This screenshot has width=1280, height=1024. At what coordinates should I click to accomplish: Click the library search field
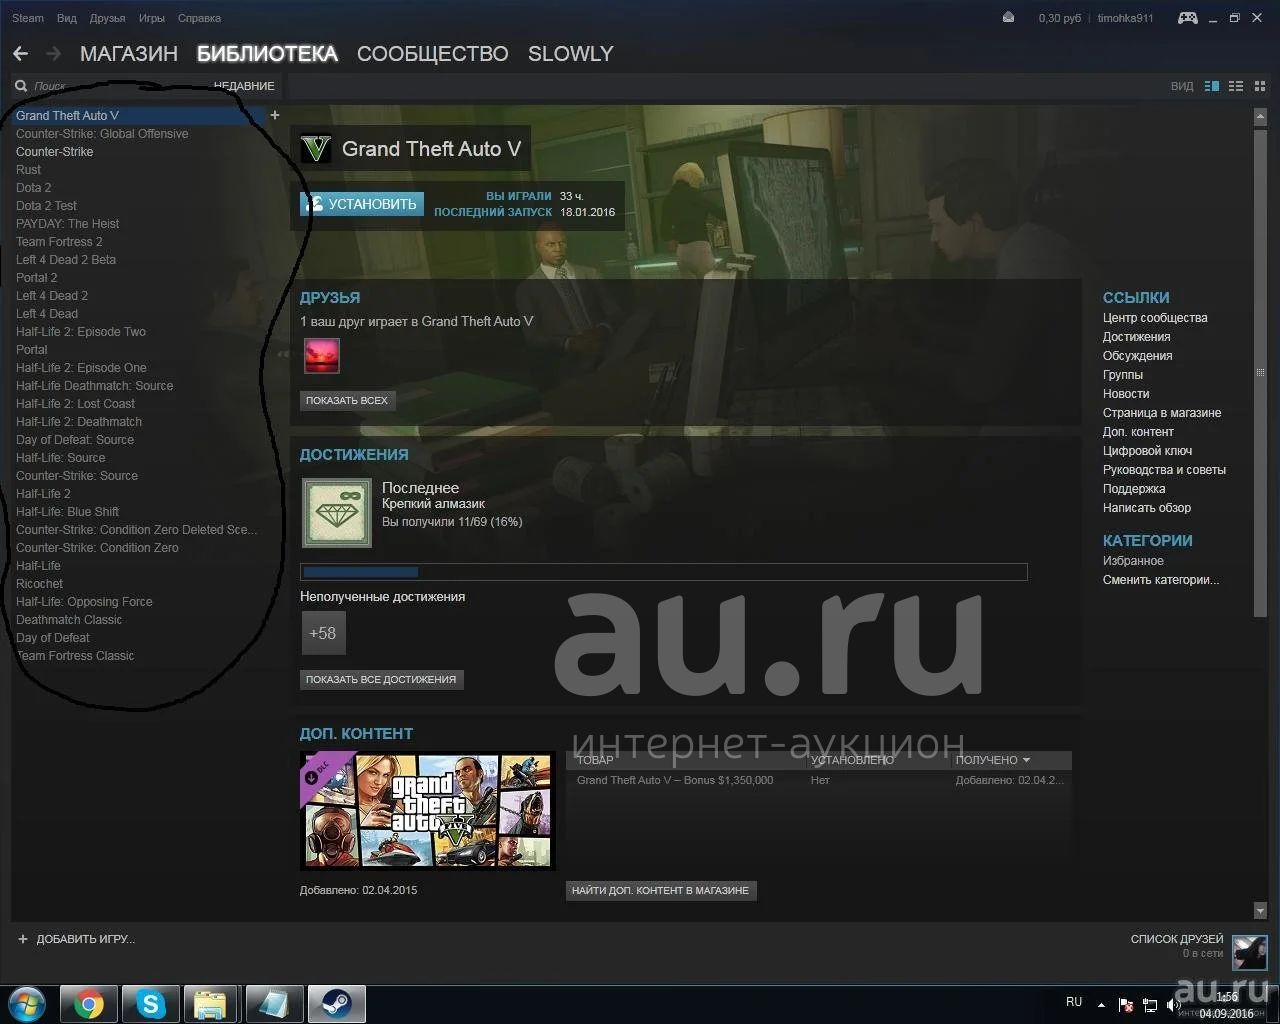pyautogui.click(x=110, y=86)
